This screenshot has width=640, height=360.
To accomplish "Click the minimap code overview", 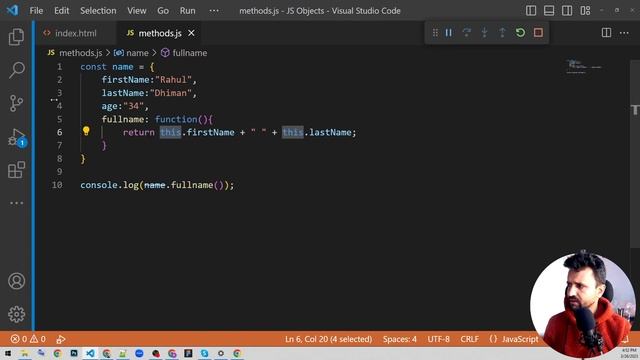I will point(584,67).
